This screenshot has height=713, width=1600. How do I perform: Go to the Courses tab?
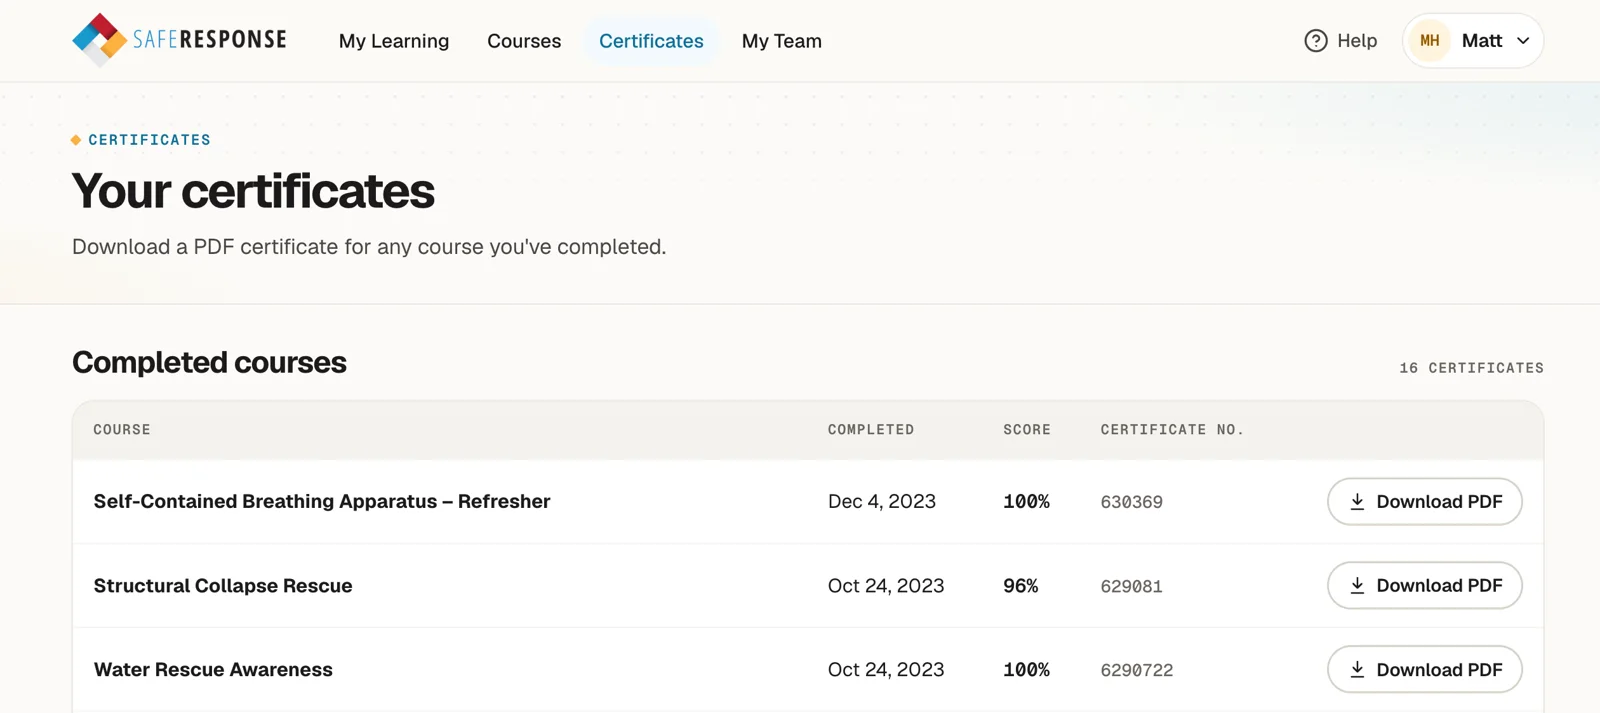[x=524, y=41]
